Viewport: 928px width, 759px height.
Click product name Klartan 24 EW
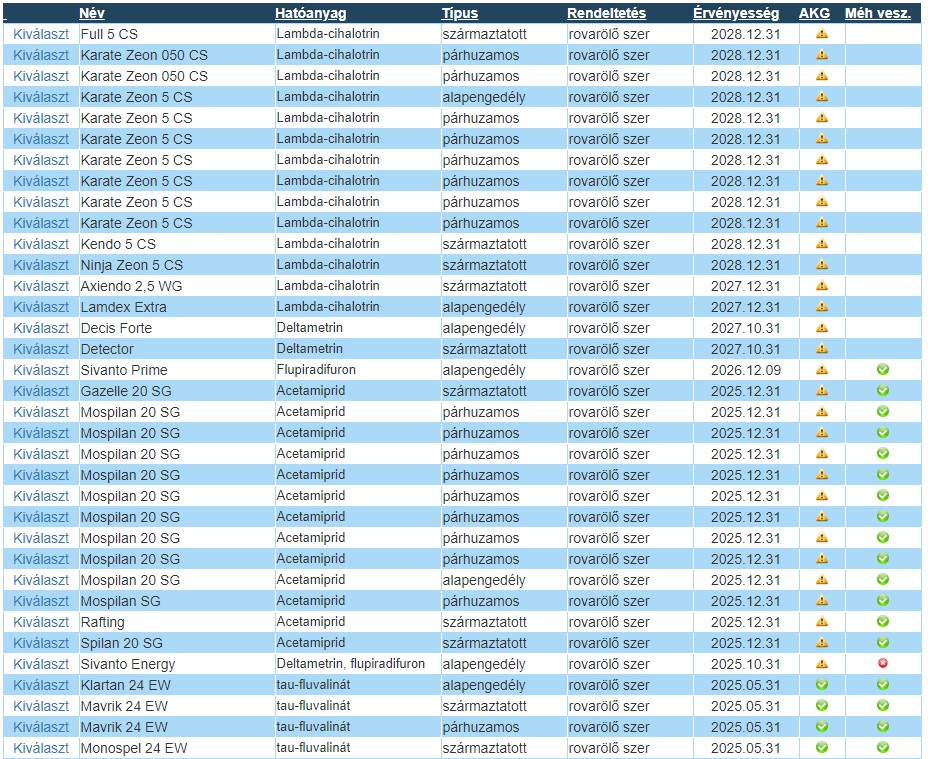click(x=126, y=686)
